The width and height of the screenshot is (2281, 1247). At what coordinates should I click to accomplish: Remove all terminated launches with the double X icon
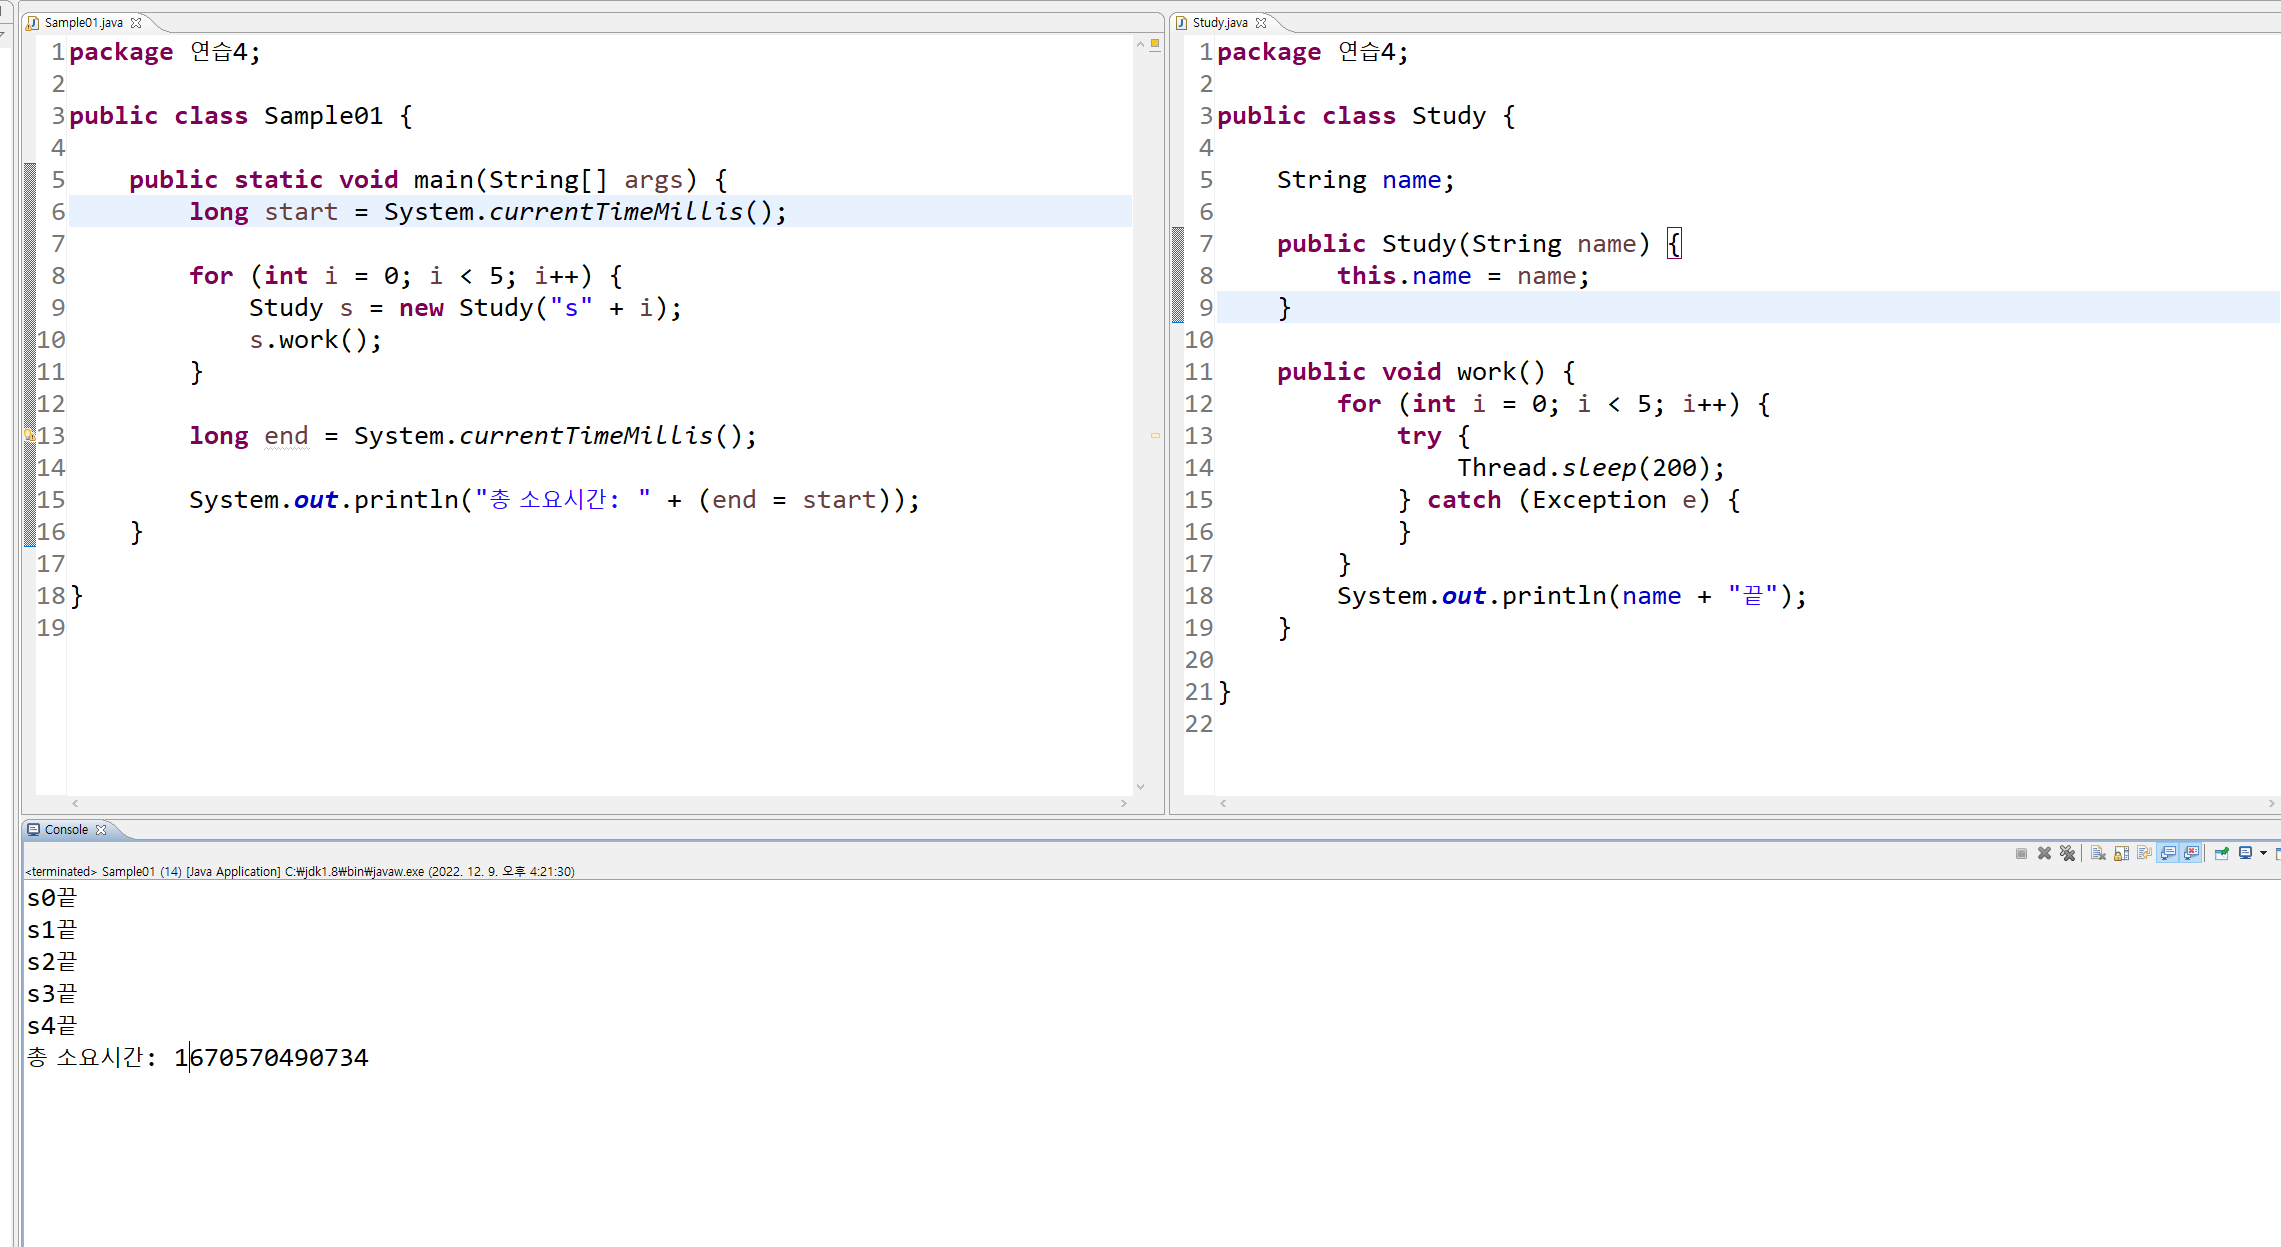2067,853
